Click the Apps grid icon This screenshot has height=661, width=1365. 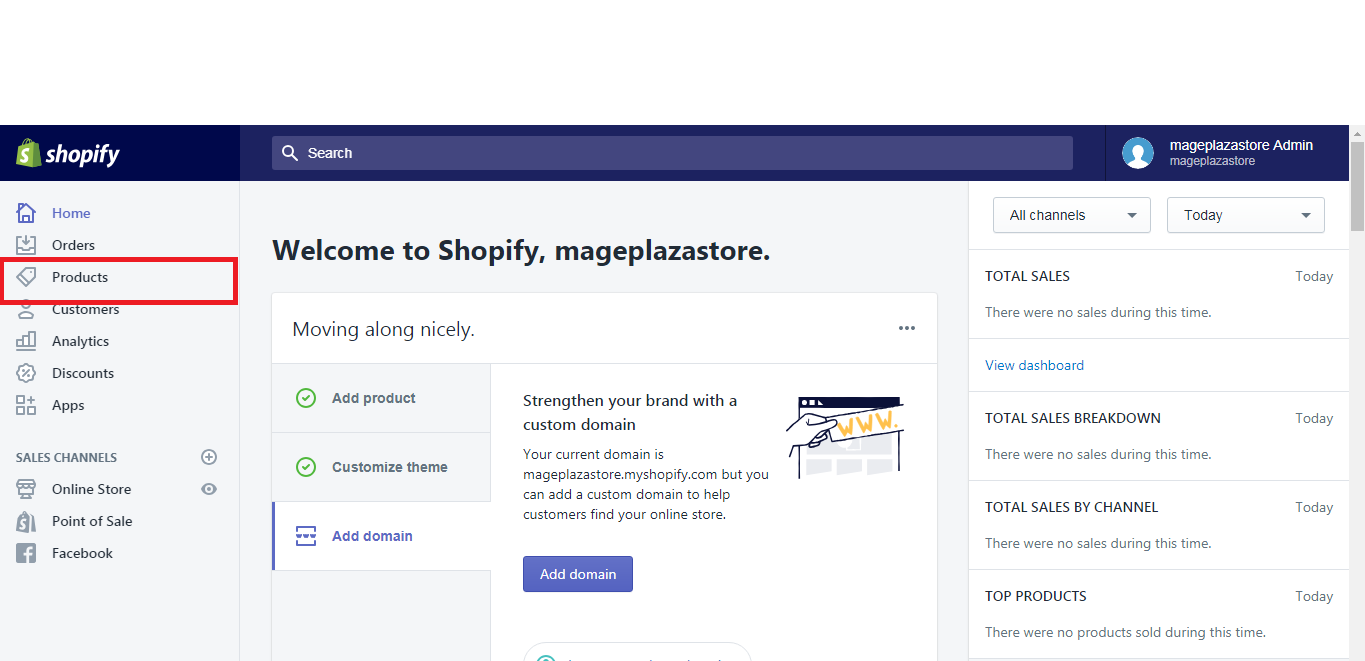pyautogui.click(x=26, y=405)
